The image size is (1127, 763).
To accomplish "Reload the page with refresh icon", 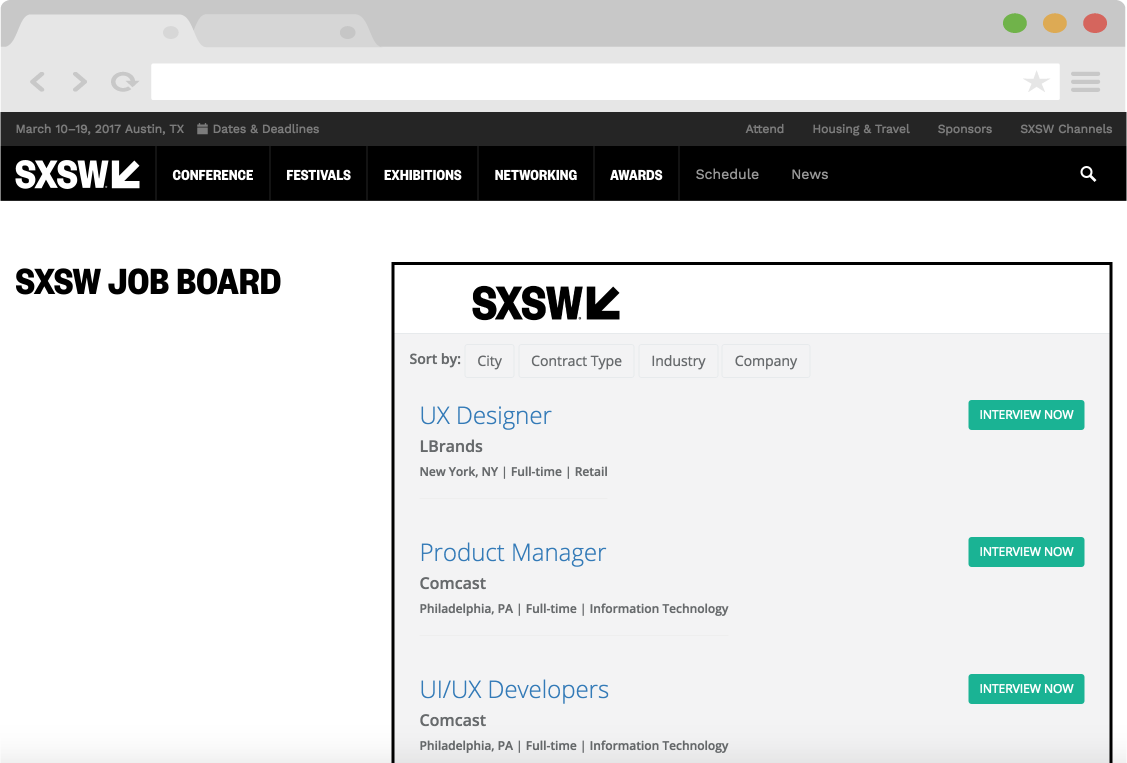I will 124,82.
